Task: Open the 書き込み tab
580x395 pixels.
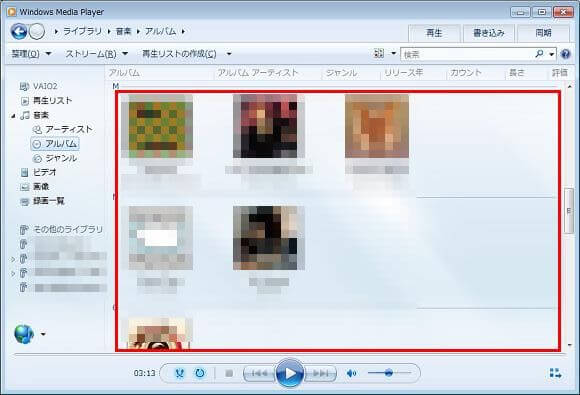Action: 489,33
